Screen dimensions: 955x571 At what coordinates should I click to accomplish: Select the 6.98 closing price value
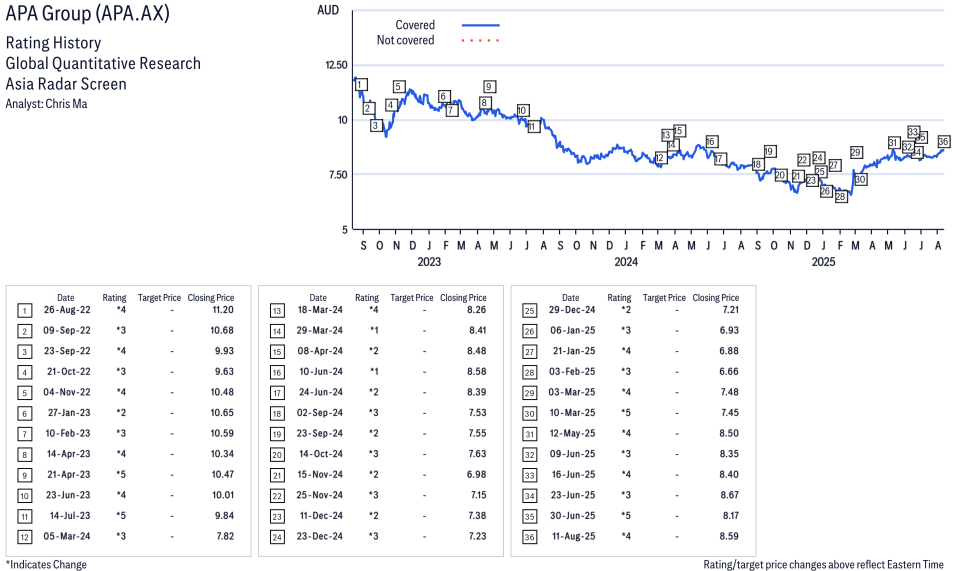point(477,474)
